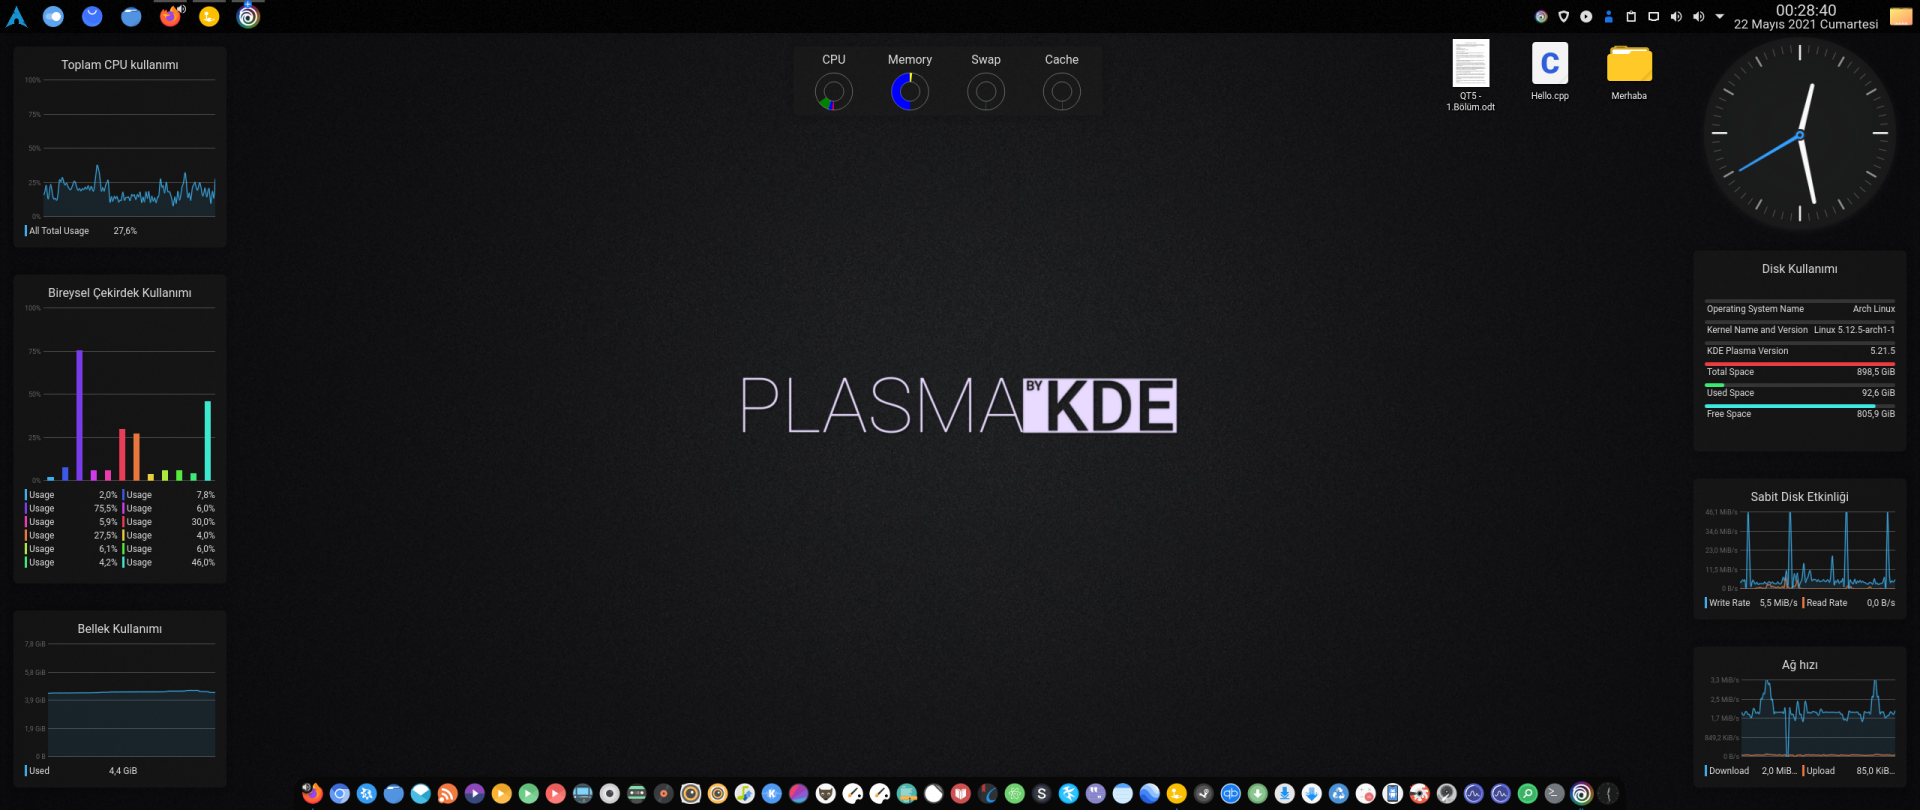Select the QT5 - 1.Bölüm.odt desktop file

[x=1471, y=75]
